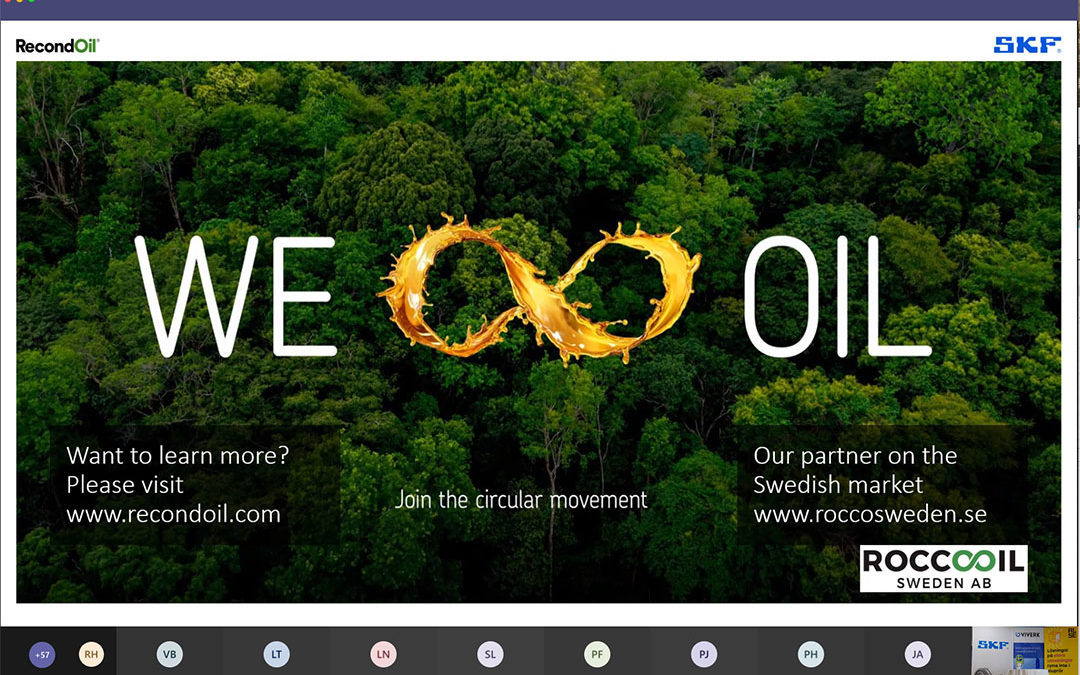
Task: Select participant avatar JA
Action: pyautogui.click(x=917, y=654)
